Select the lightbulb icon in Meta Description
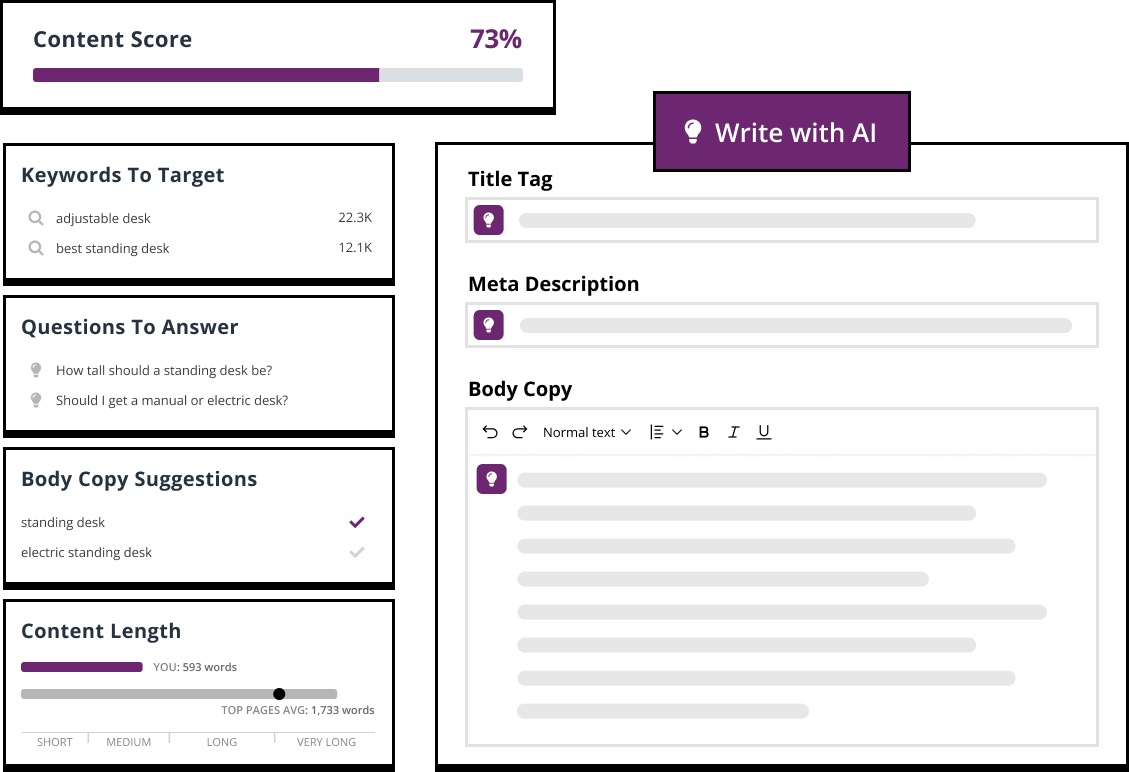This screenshot has height=772, width=1129. point(488,324)
